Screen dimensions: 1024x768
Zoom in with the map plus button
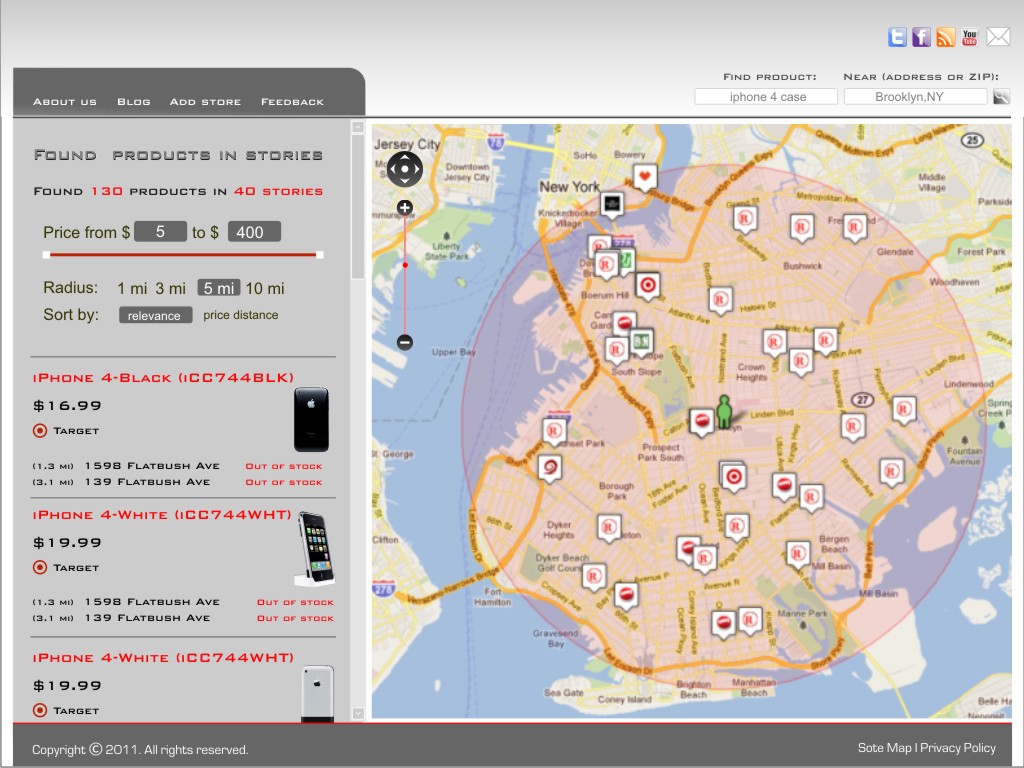click(x=405, y=208)
